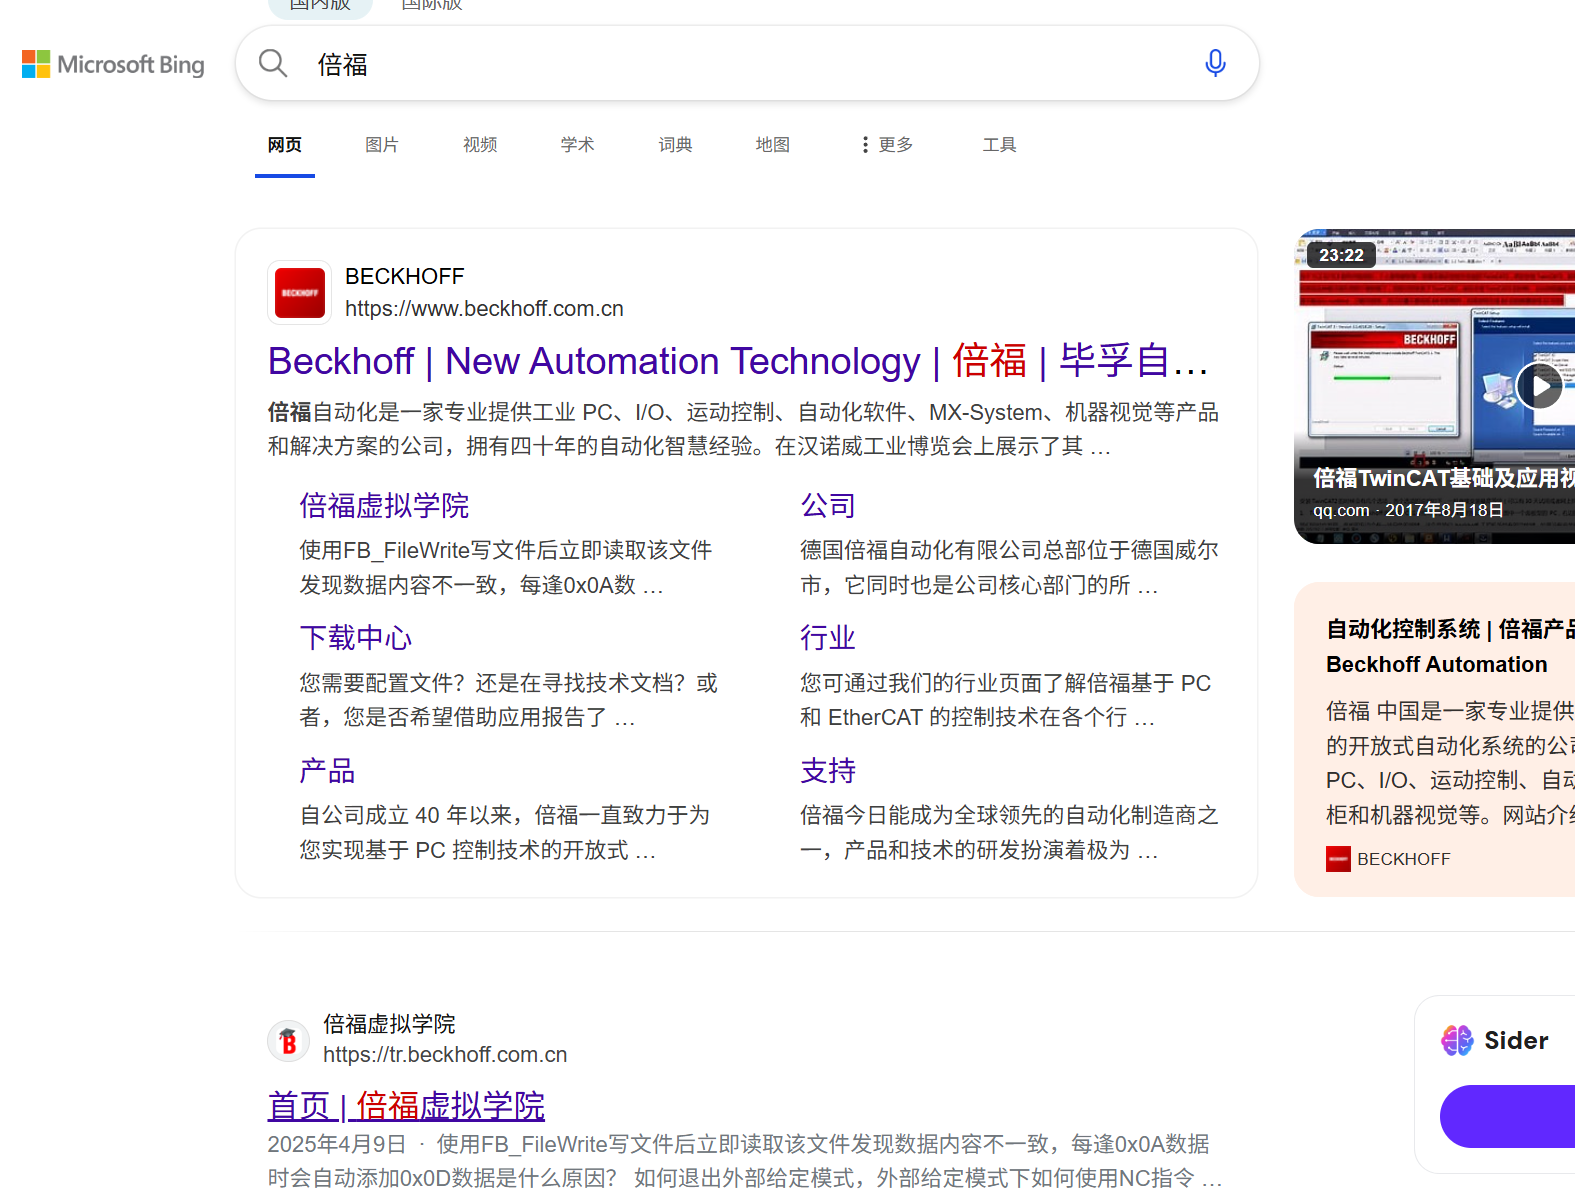Open the Beckhoff New Automation Technology result title

[738, 361]
